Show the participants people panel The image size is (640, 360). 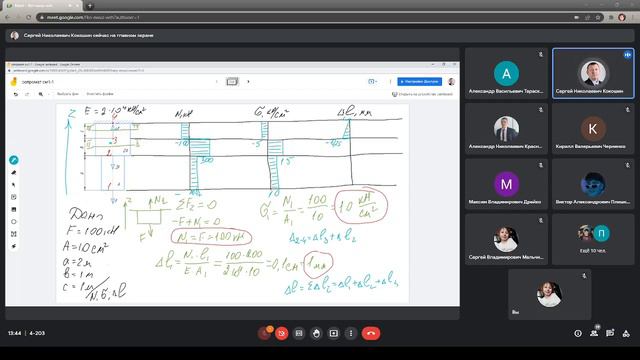point(594,333)
